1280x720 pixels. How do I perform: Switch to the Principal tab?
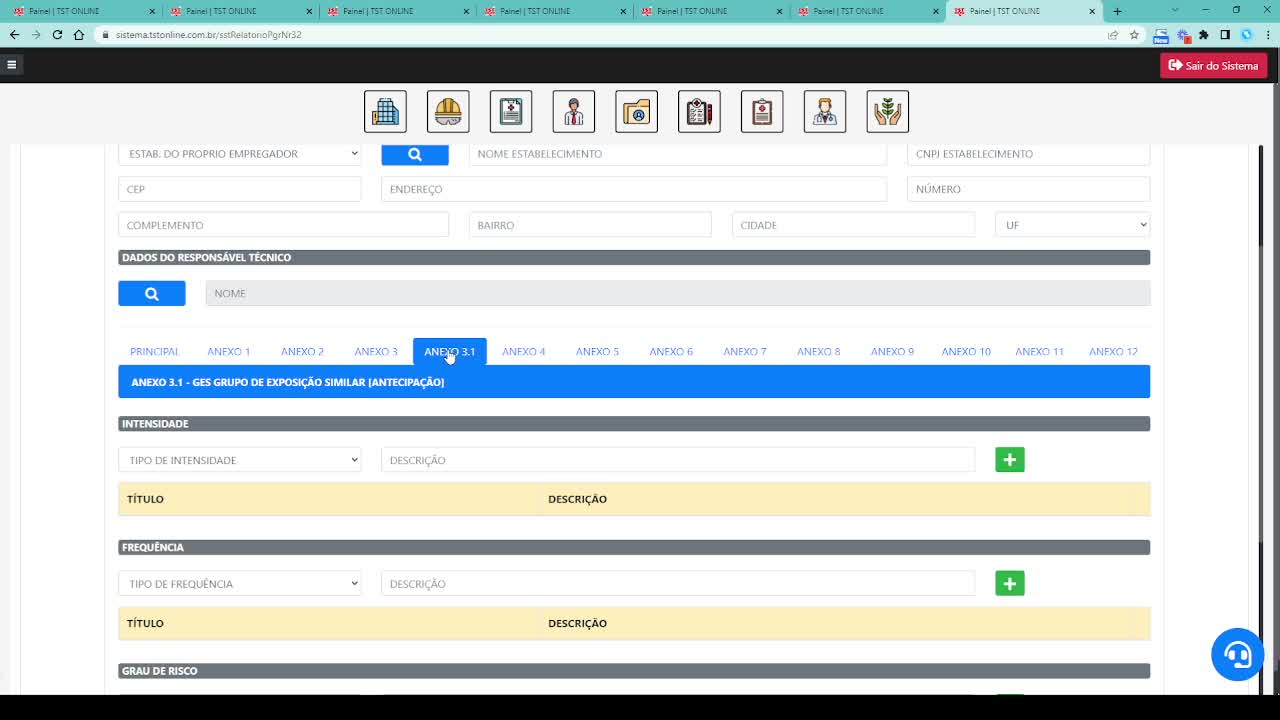[x=154, y=351]
